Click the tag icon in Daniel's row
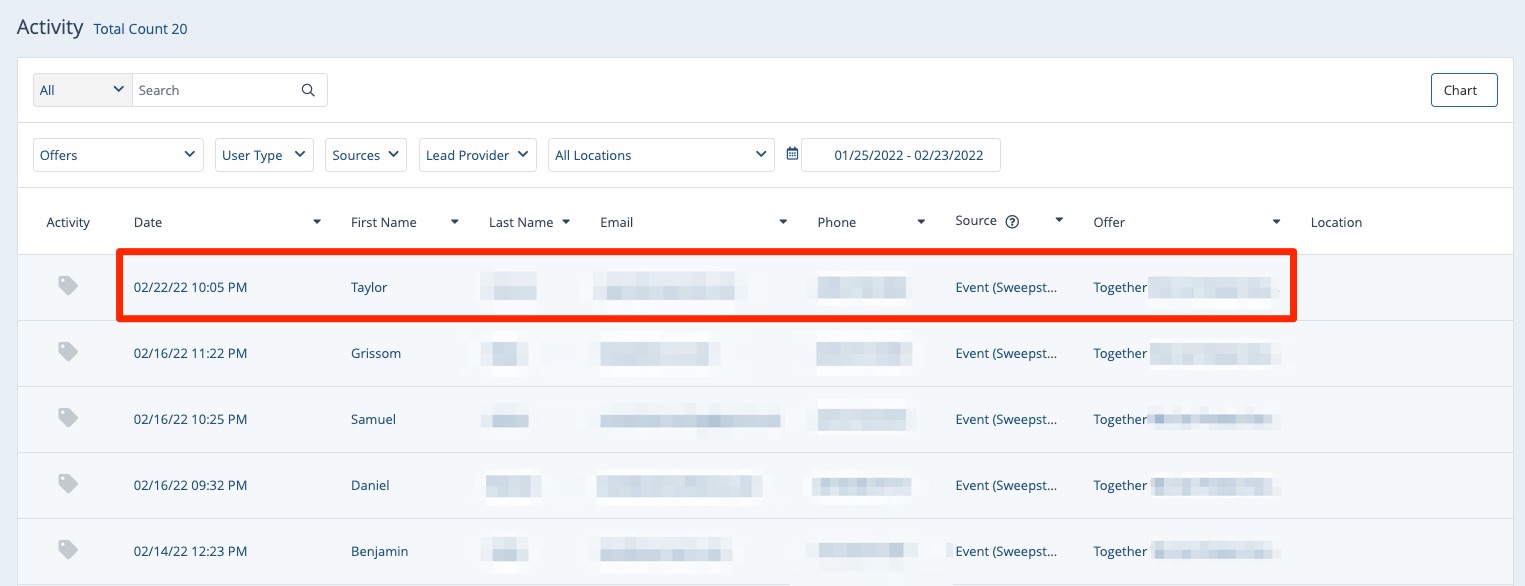This screenshot has width=1525, height=586. click(x=68, y=484)
